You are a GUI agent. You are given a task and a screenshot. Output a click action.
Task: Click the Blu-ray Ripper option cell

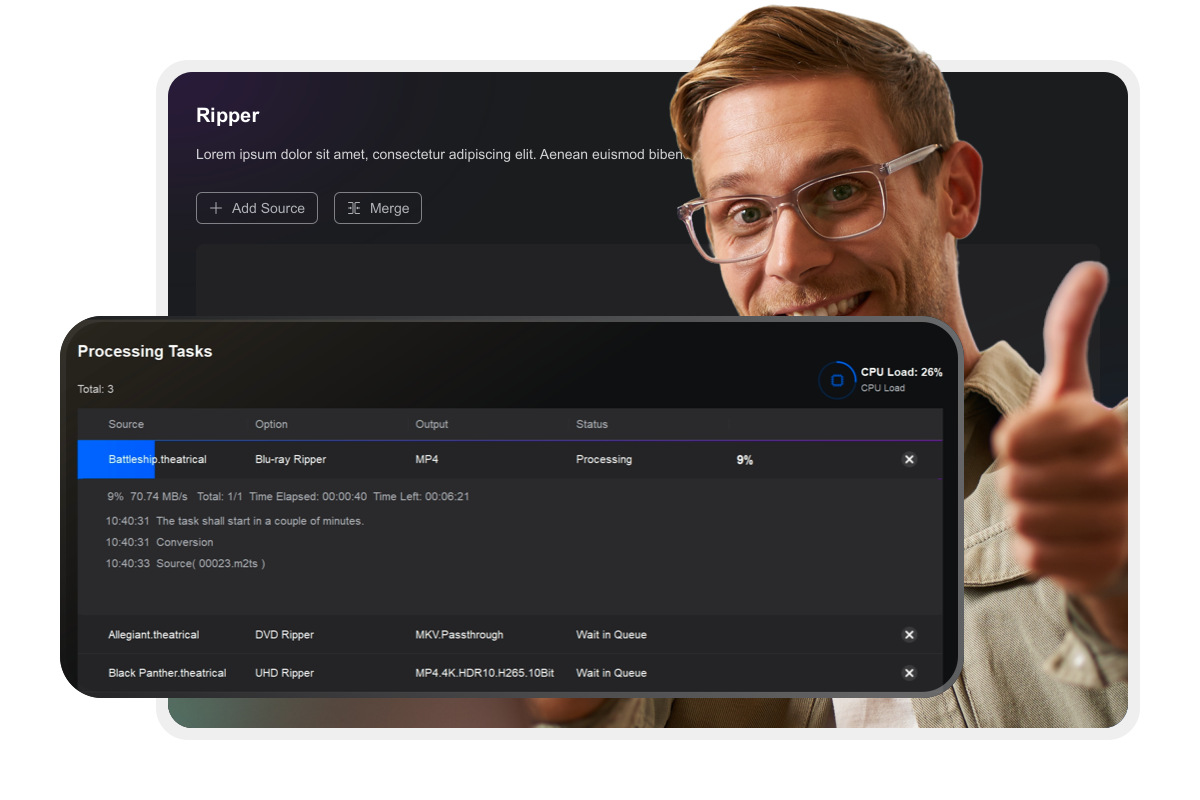pyautogui.click(x=290, y=459)
